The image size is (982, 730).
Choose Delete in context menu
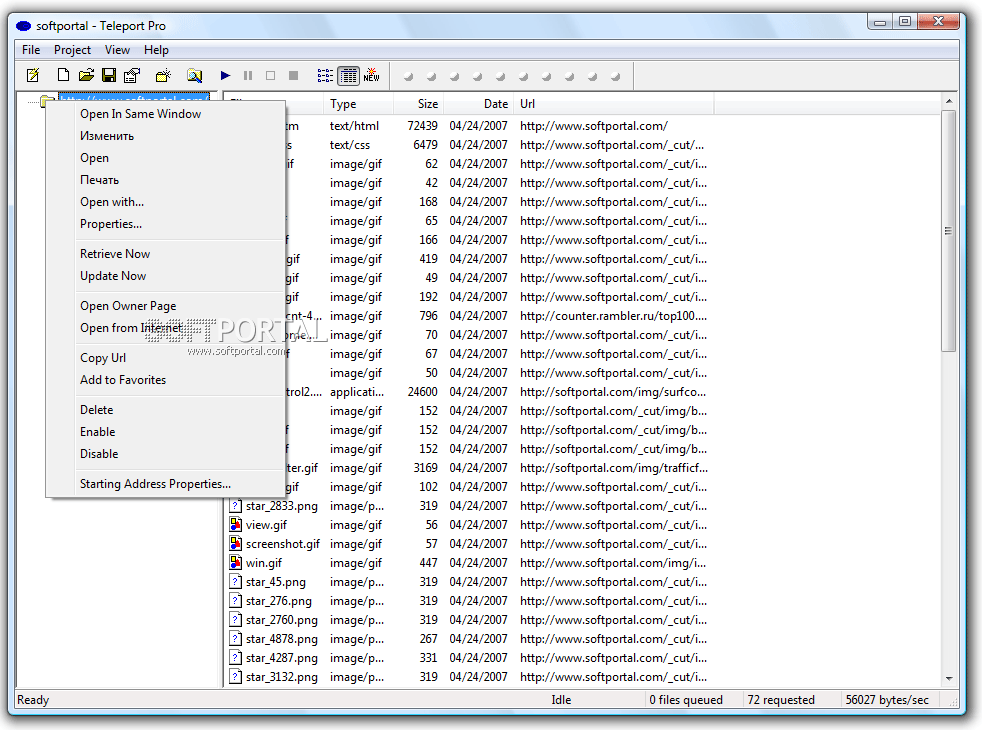166,409
